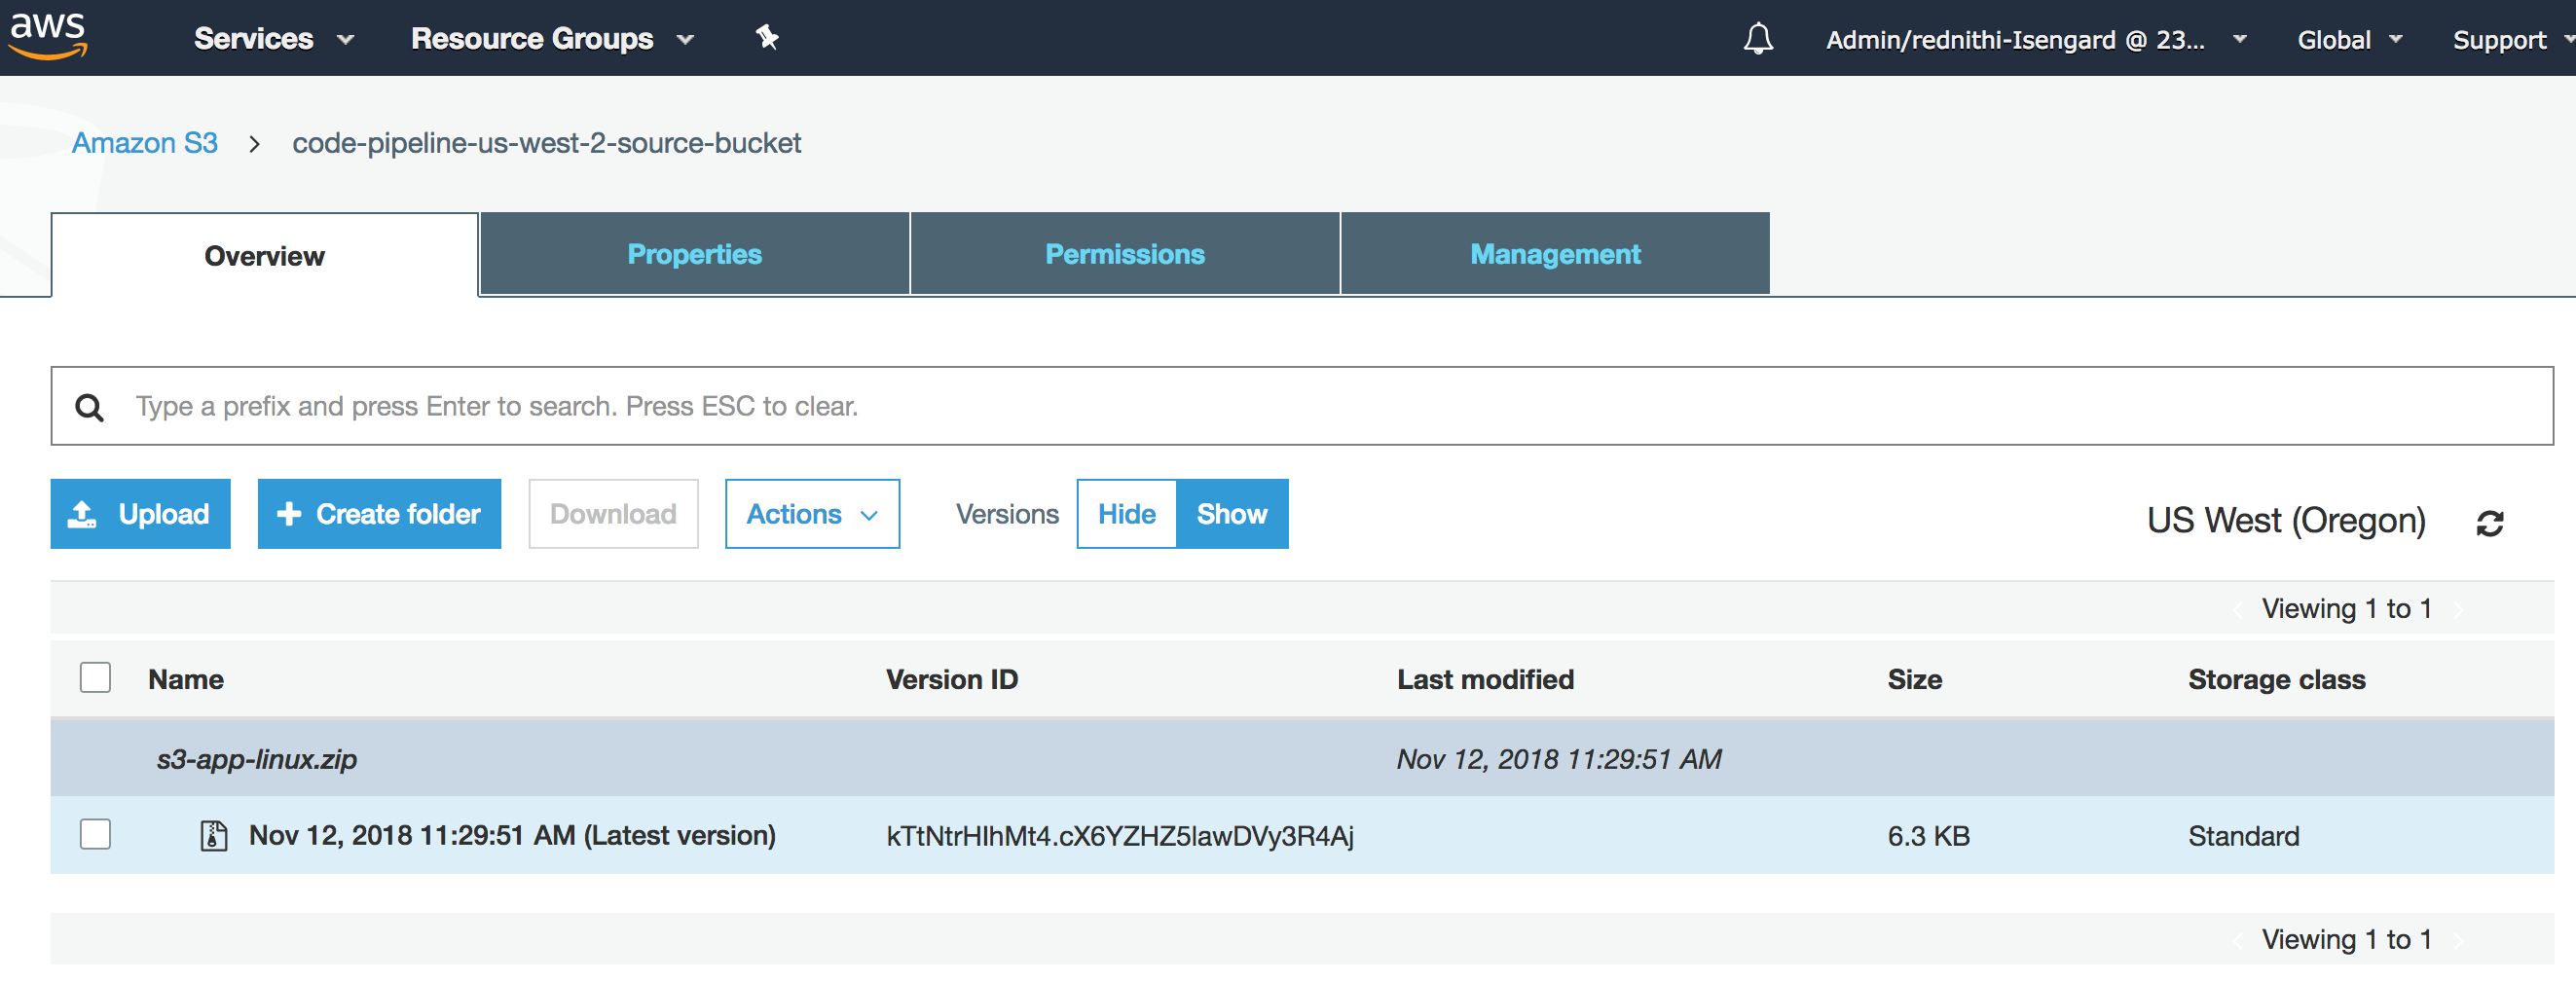Screen dimensions: 2576x981
Task: Refresh the bucket object list
Action: coord(2489,522)
